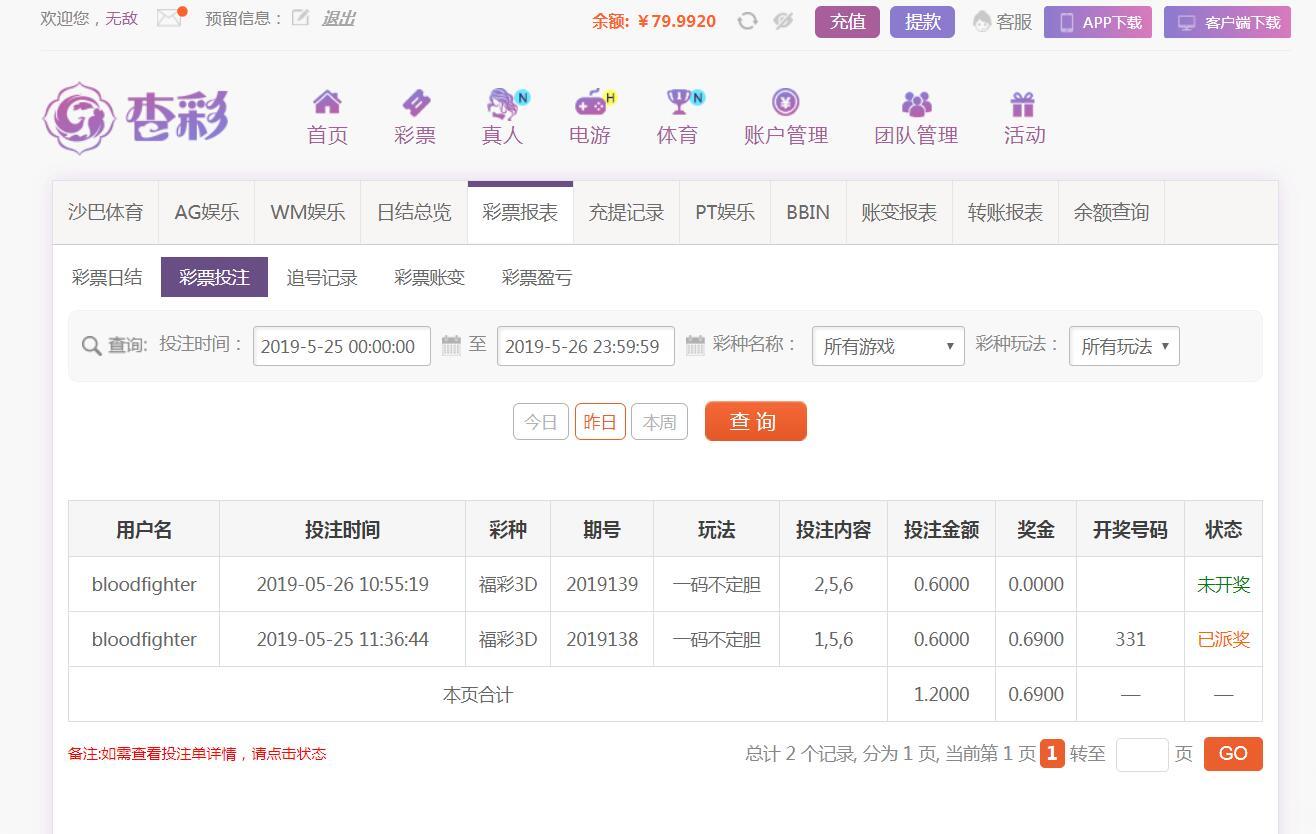Open 追号记录 sub-tab

tap(322, 277)
